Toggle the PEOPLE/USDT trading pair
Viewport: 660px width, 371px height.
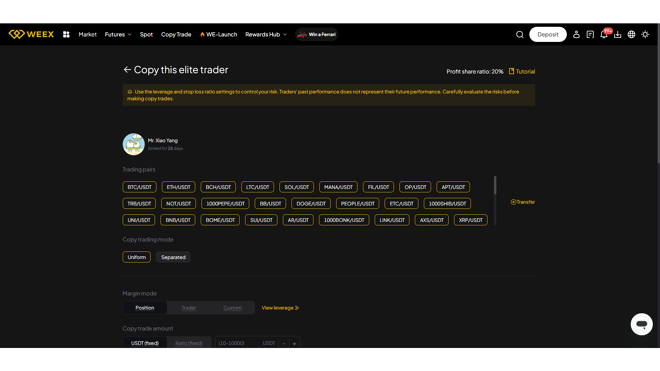click(357, 203)
